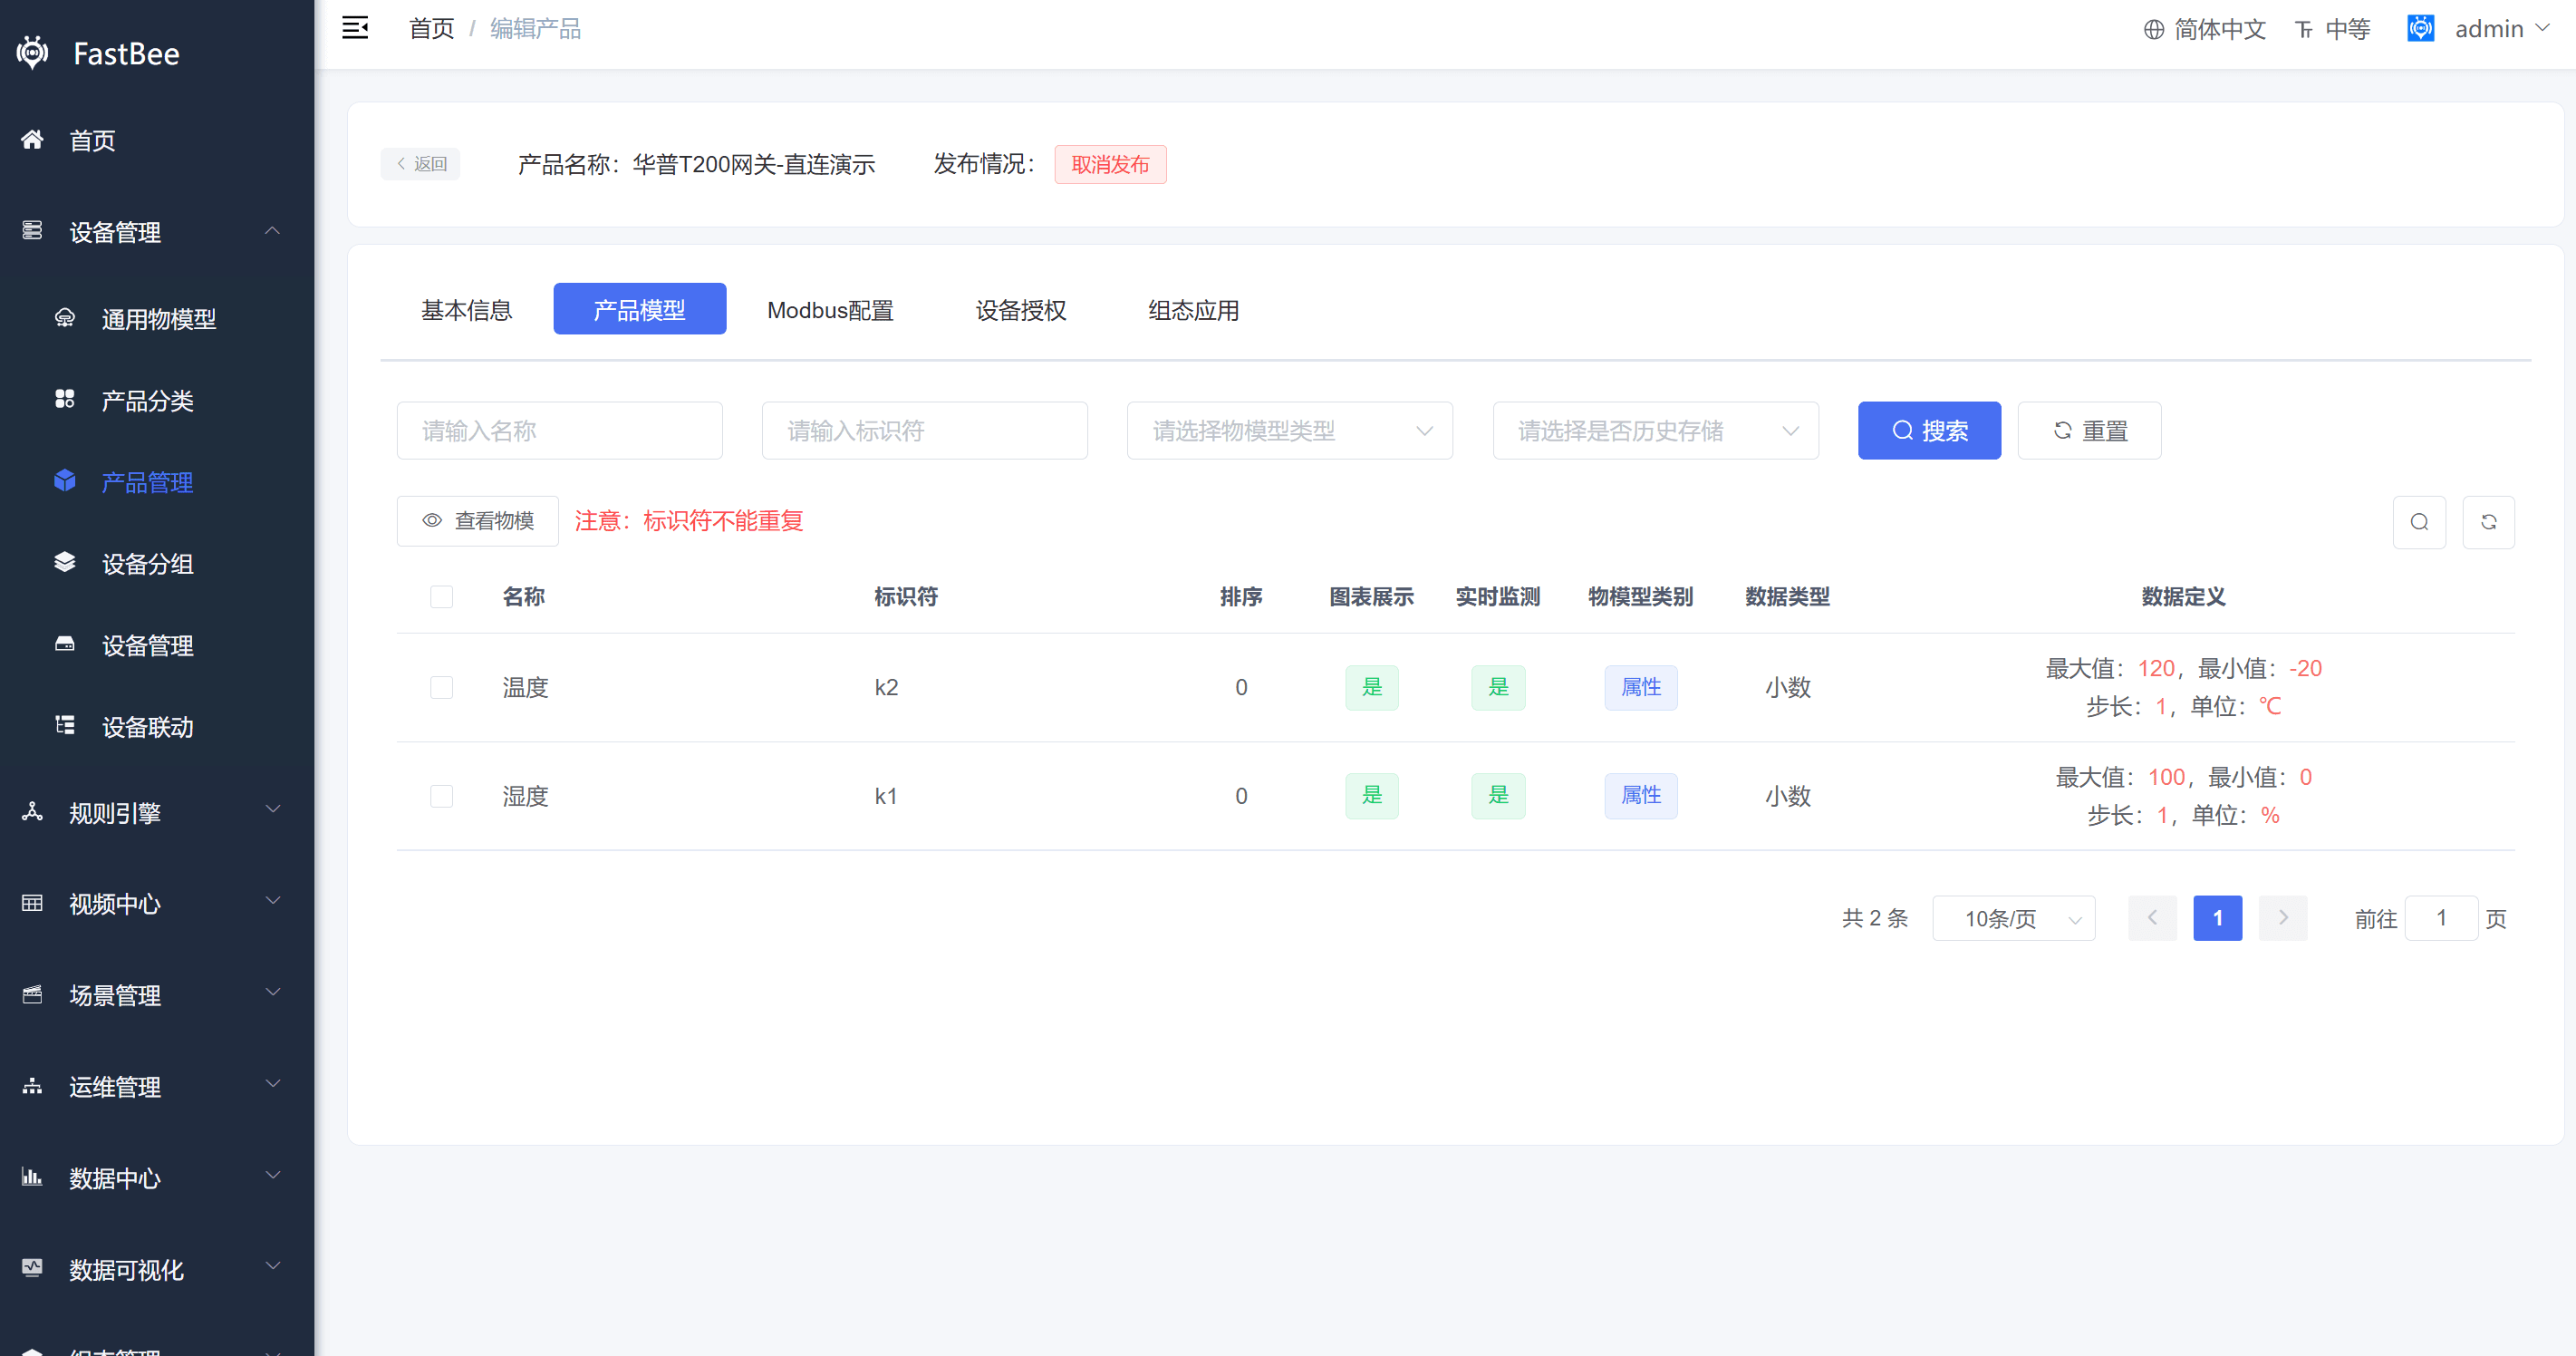The height and width of the screenshot is (1356, 2576).
Task: Click the table refresh icon button
Action: tap(2488, 522)
